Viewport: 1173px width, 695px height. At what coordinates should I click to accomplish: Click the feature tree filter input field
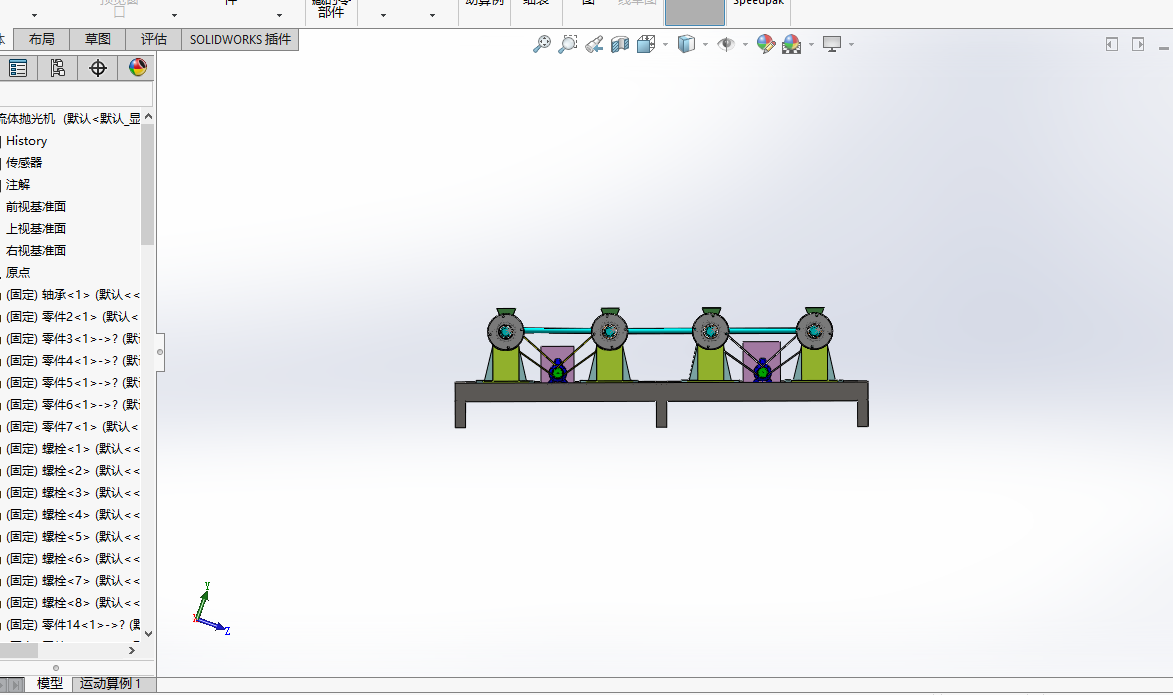[76, 94]
